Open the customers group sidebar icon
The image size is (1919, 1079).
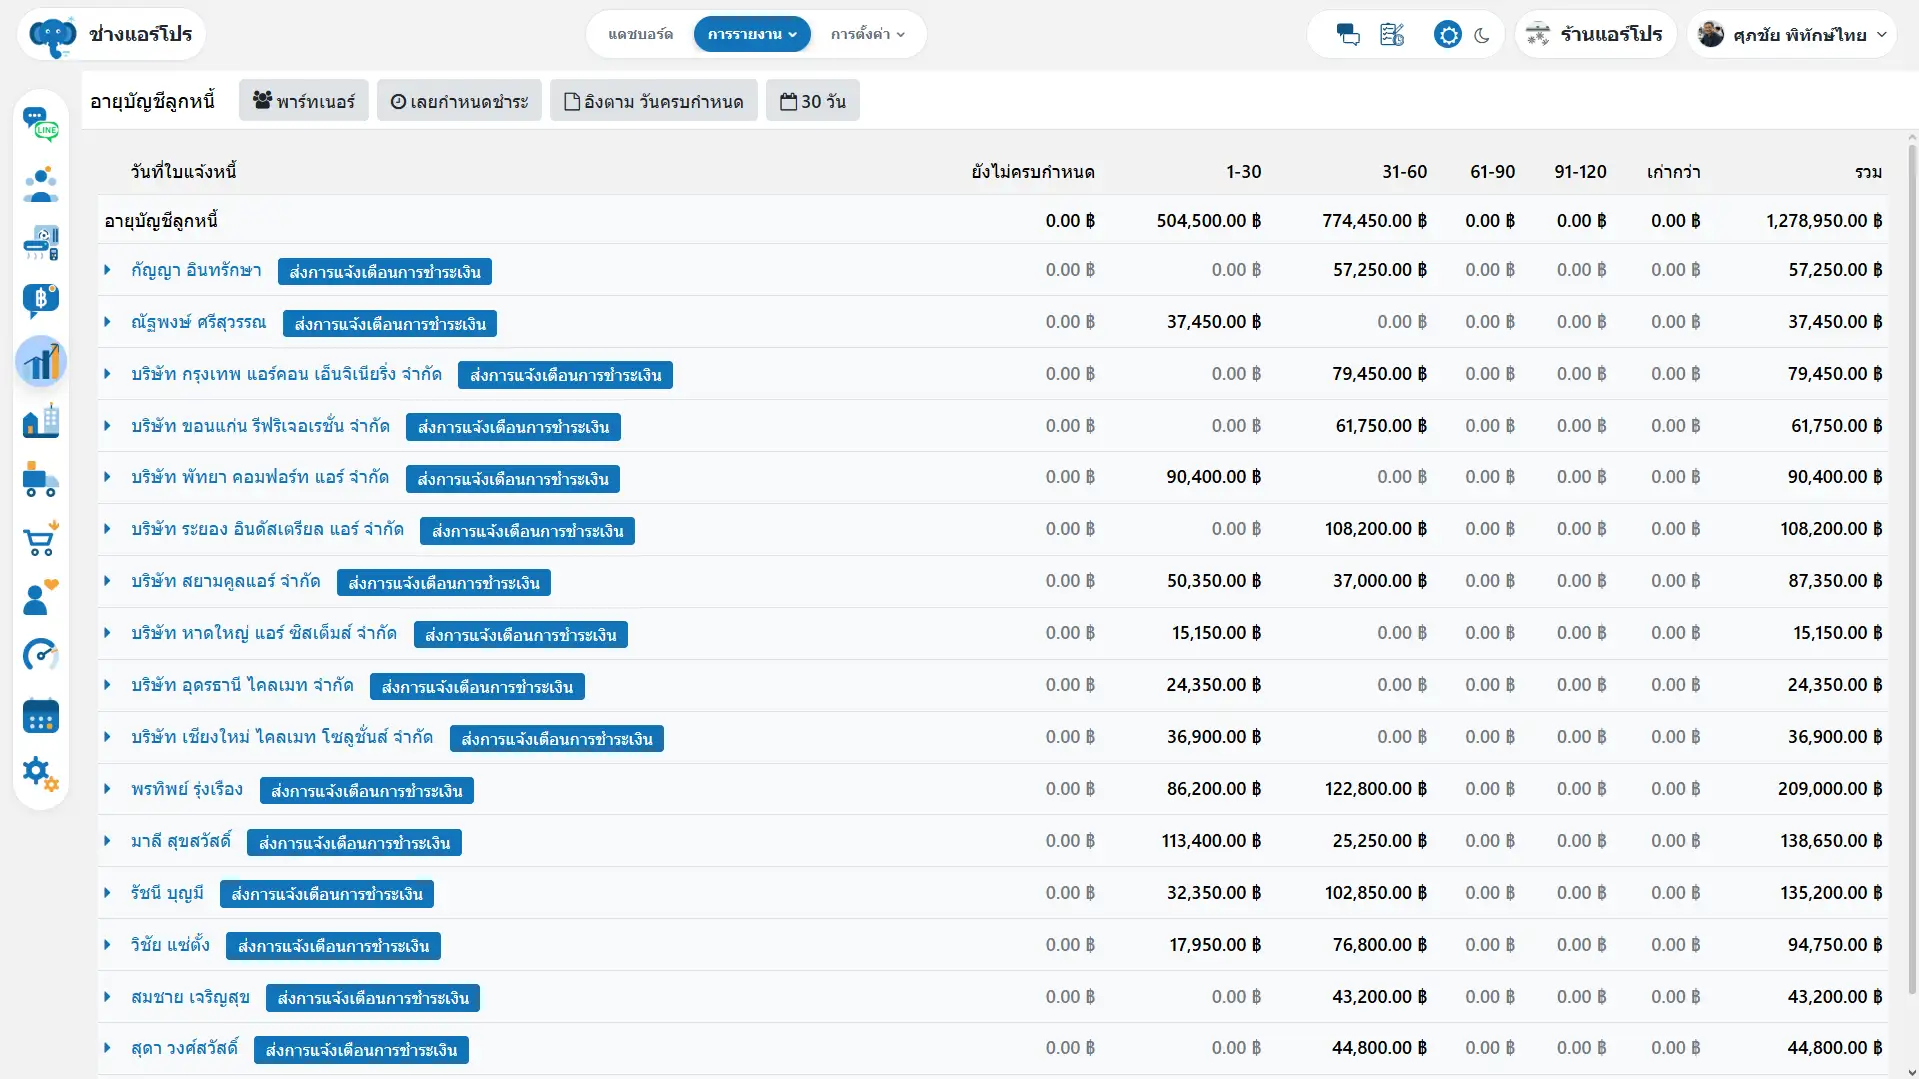tap(41, 184)
